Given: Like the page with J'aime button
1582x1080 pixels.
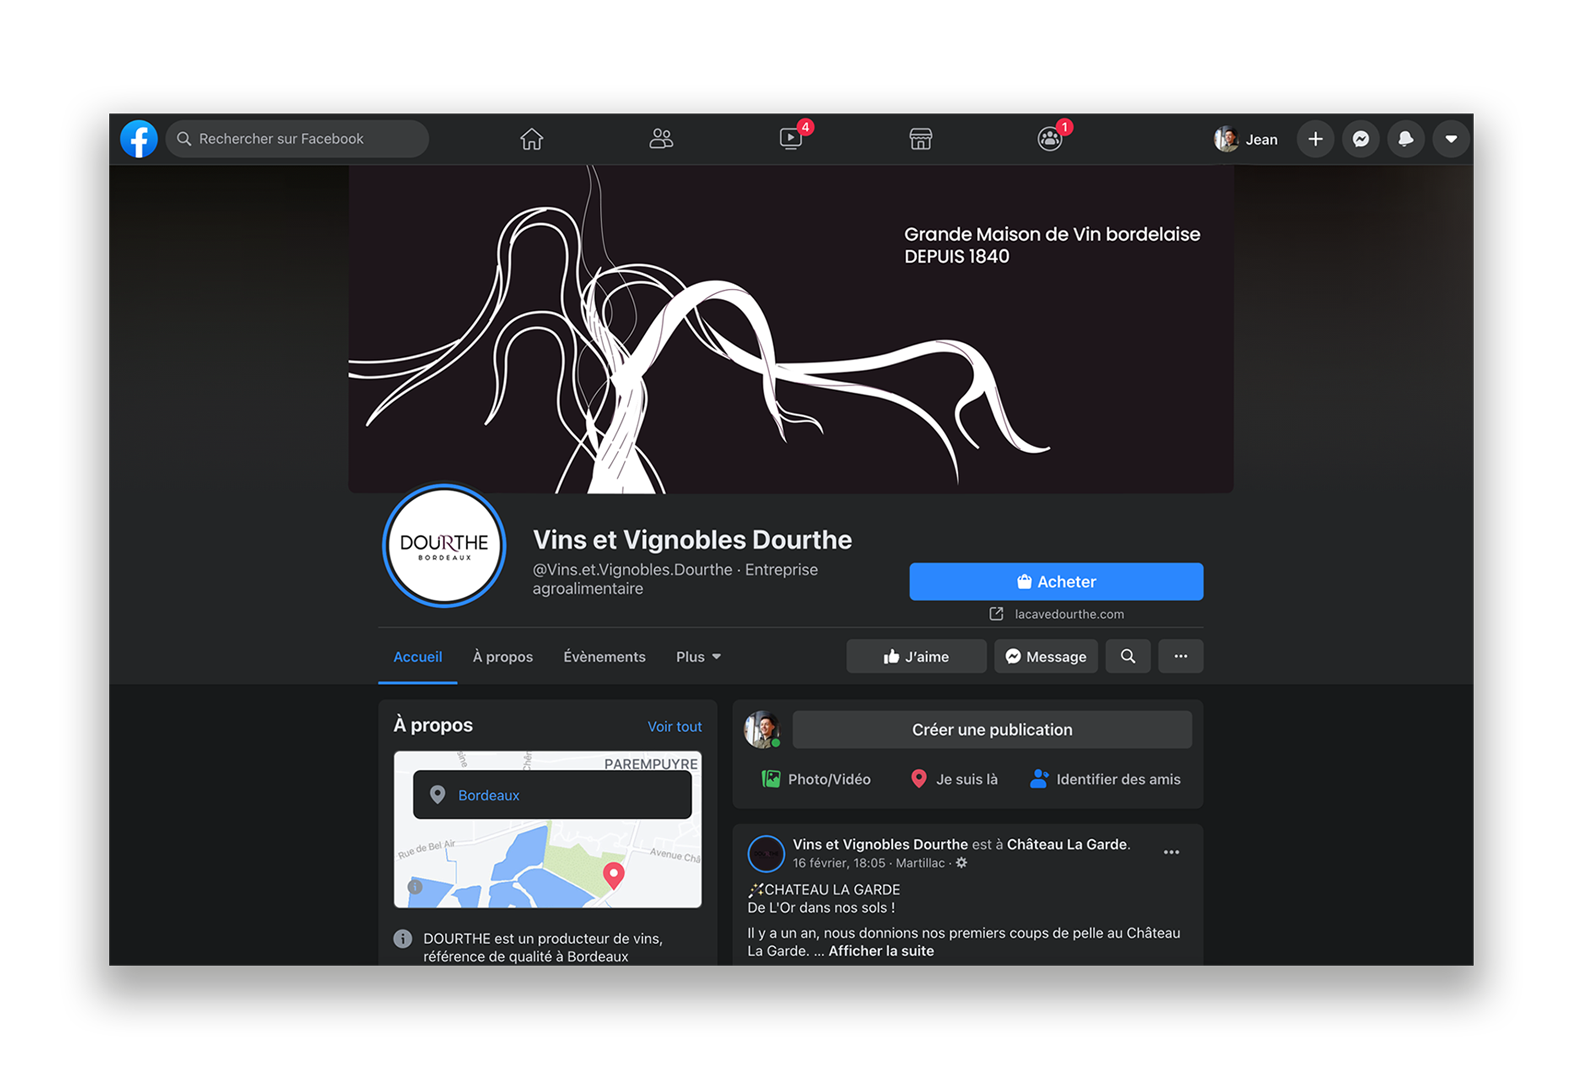Looking at the screenshot, I should (x=916, y=657).
